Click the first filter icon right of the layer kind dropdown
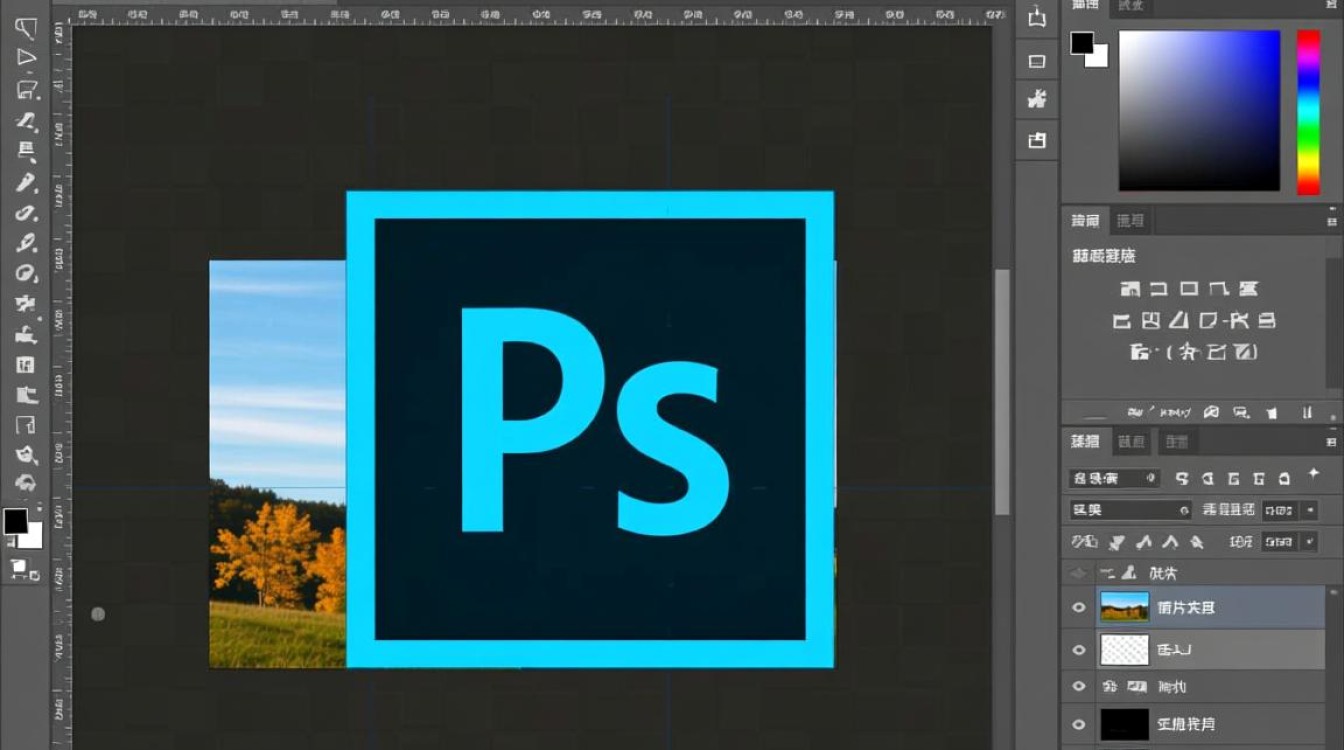 (x=1182, y=479)
